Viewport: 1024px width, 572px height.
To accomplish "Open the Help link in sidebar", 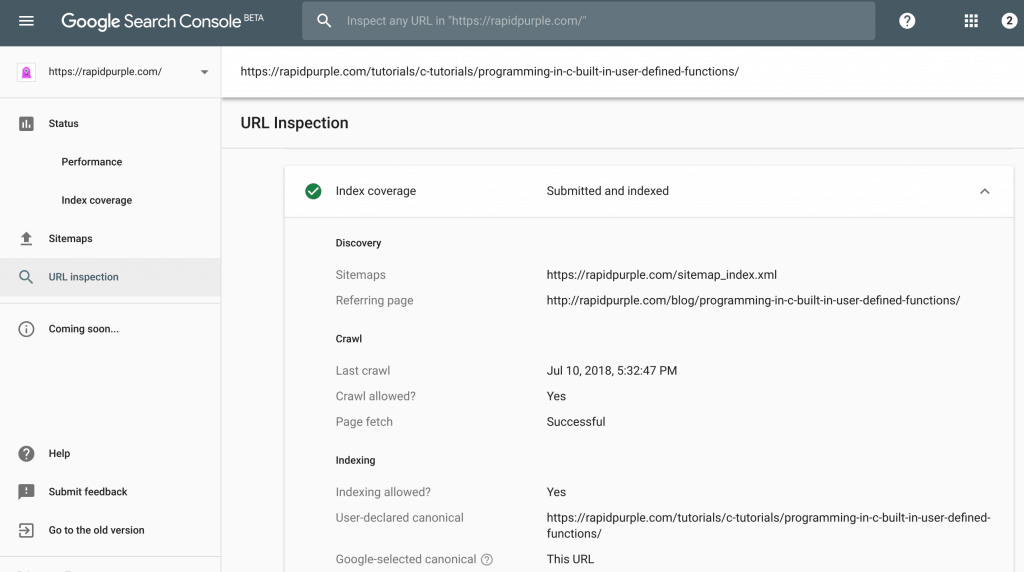I will click(x=59, y=453).
